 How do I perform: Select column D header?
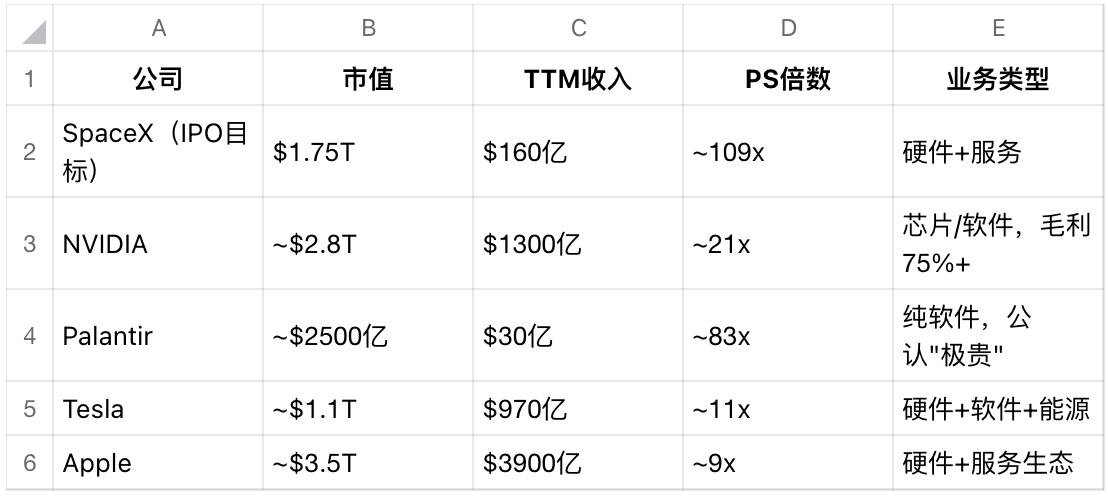tap(788, 29)
